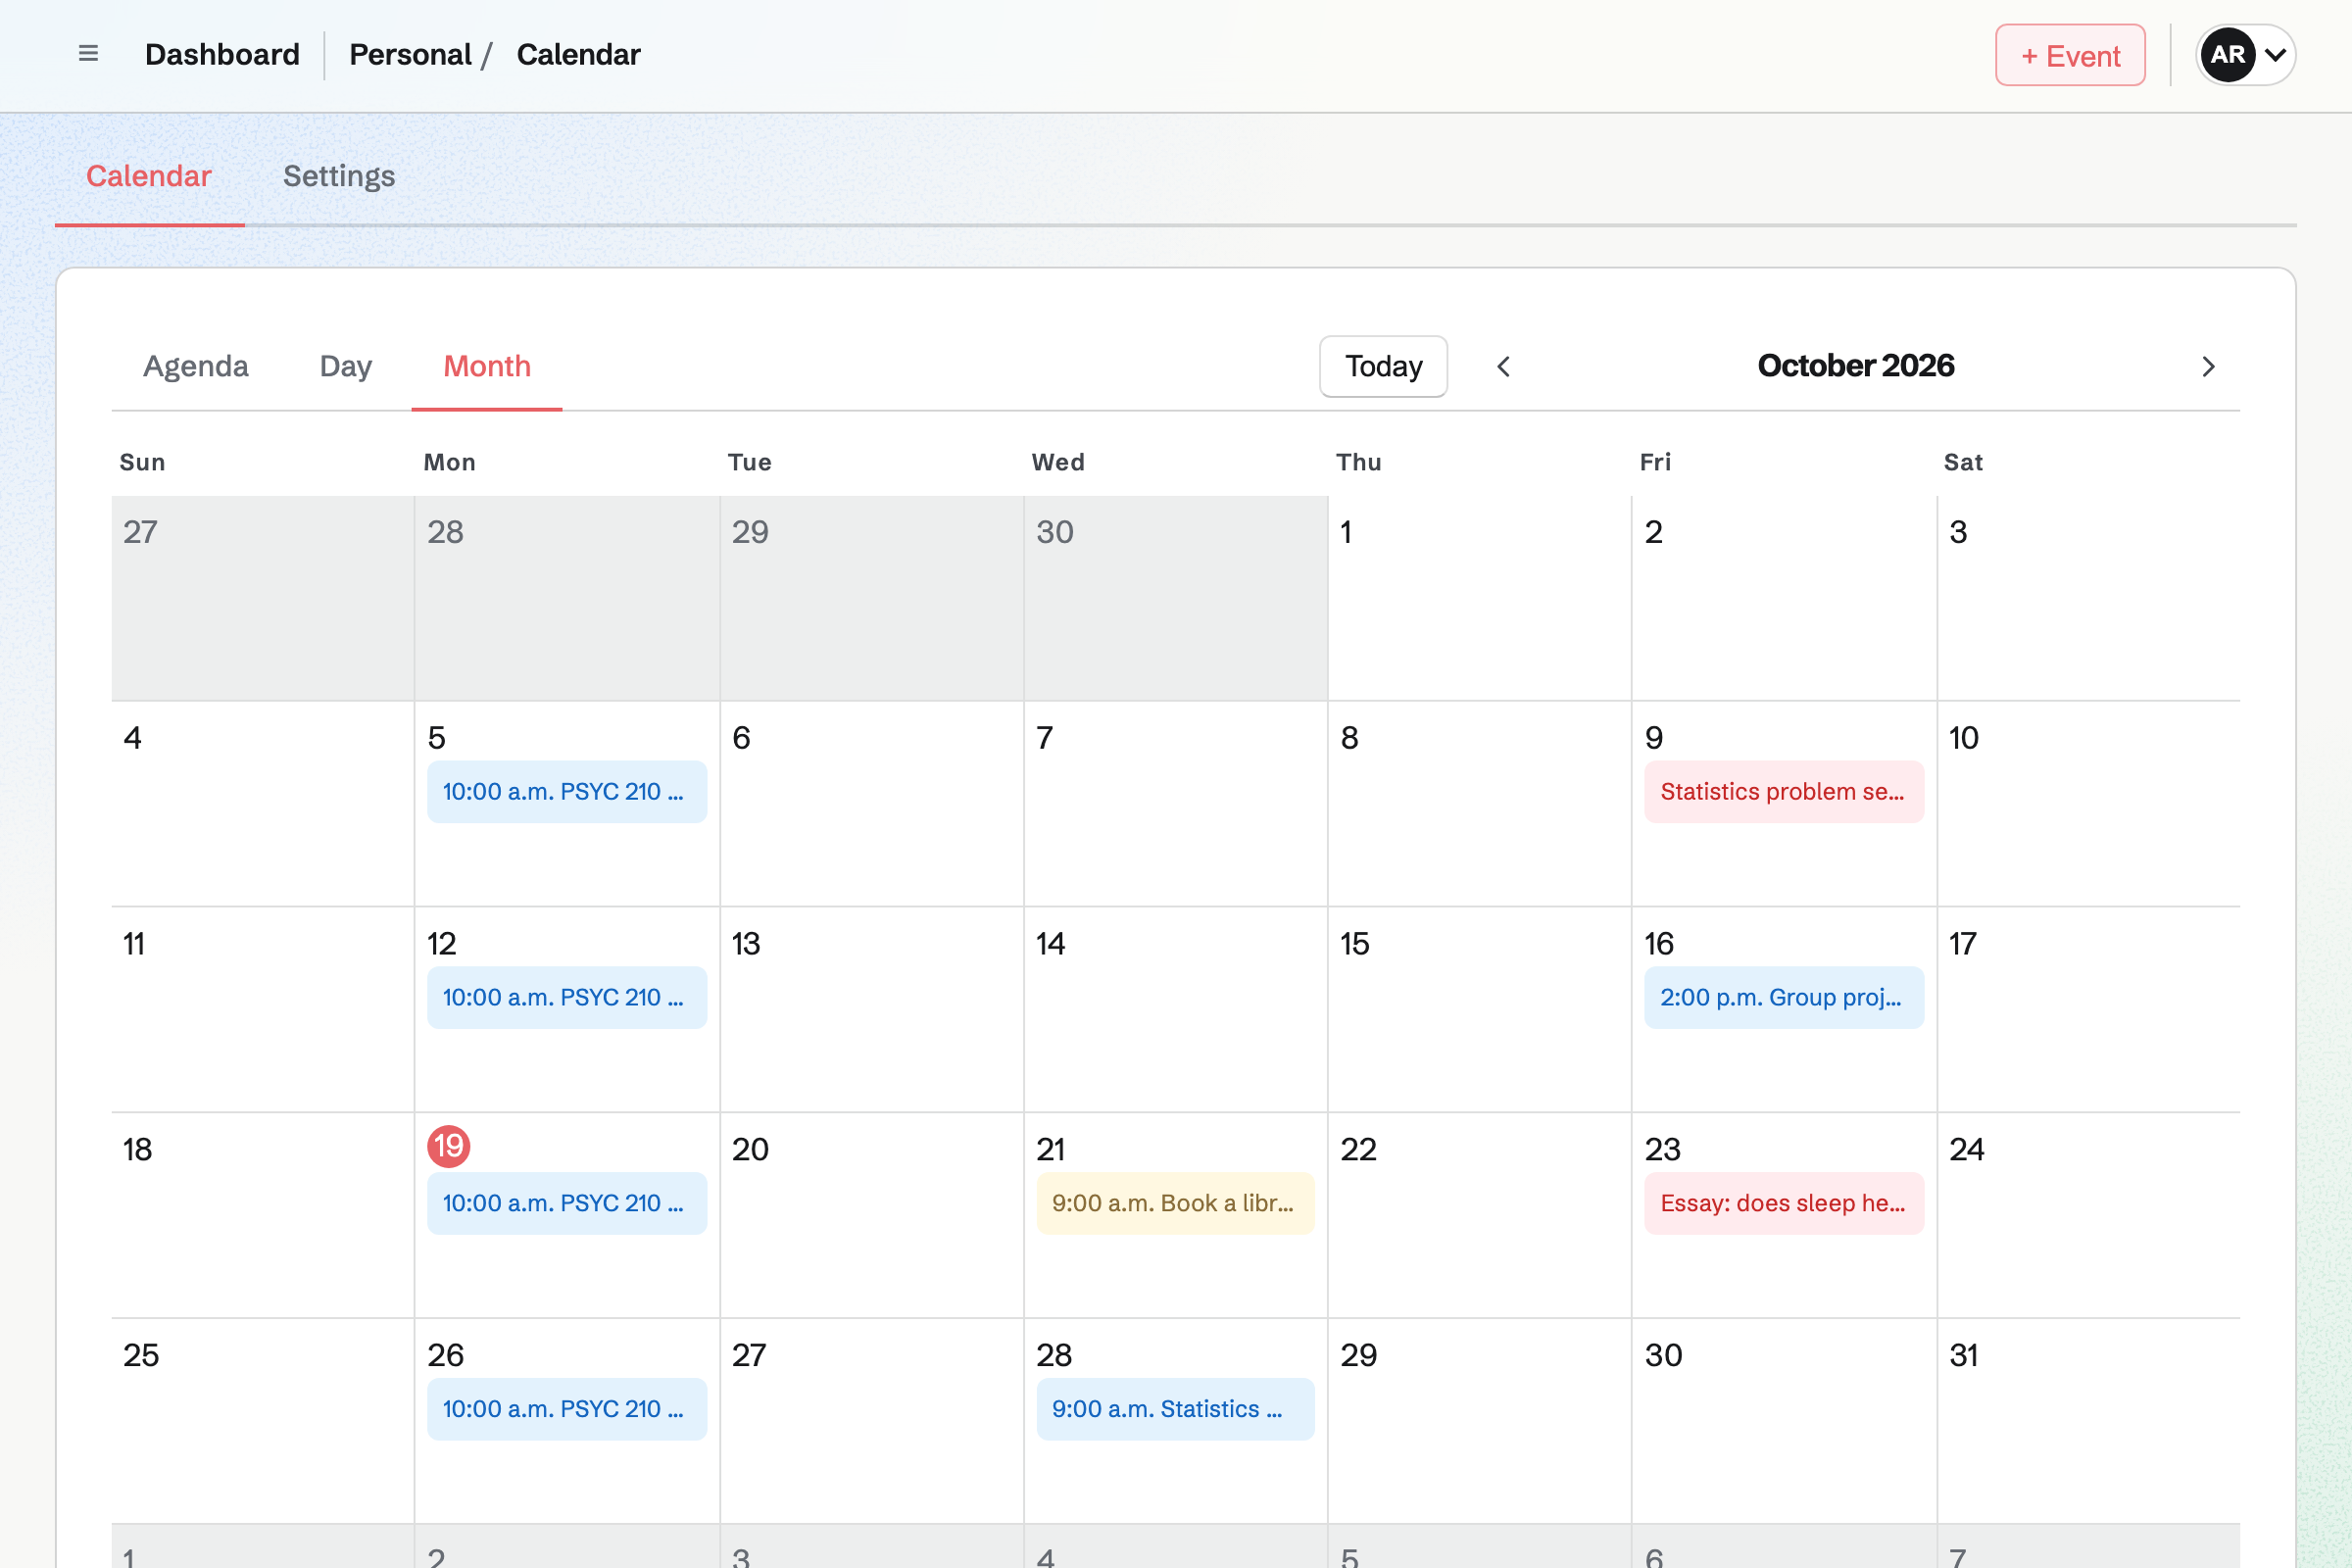Image resolution: width=2352 pixels, height=1568 pixels.
Task: Open the Personal breadcrumb link
Action: [410, 54]
